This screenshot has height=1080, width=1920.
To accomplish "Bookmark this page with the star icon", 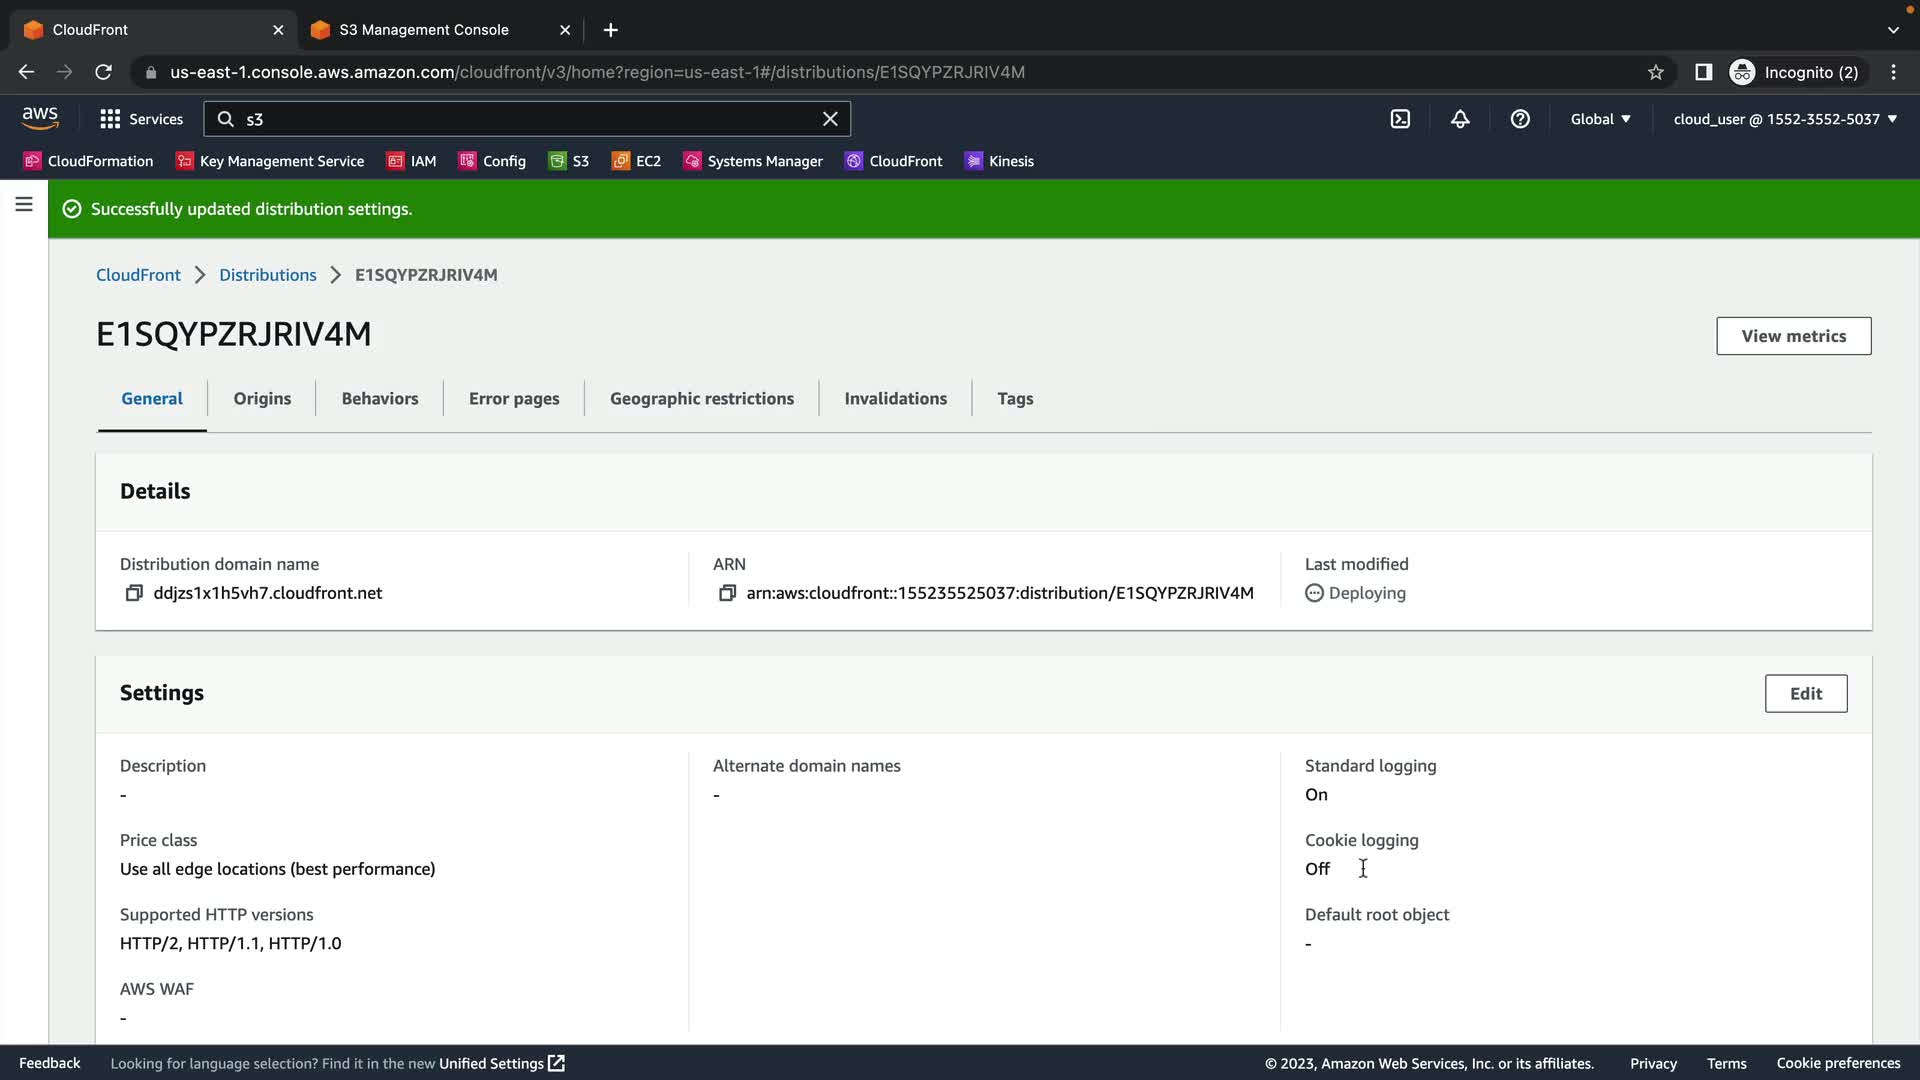I will [x=1656, y=72].
